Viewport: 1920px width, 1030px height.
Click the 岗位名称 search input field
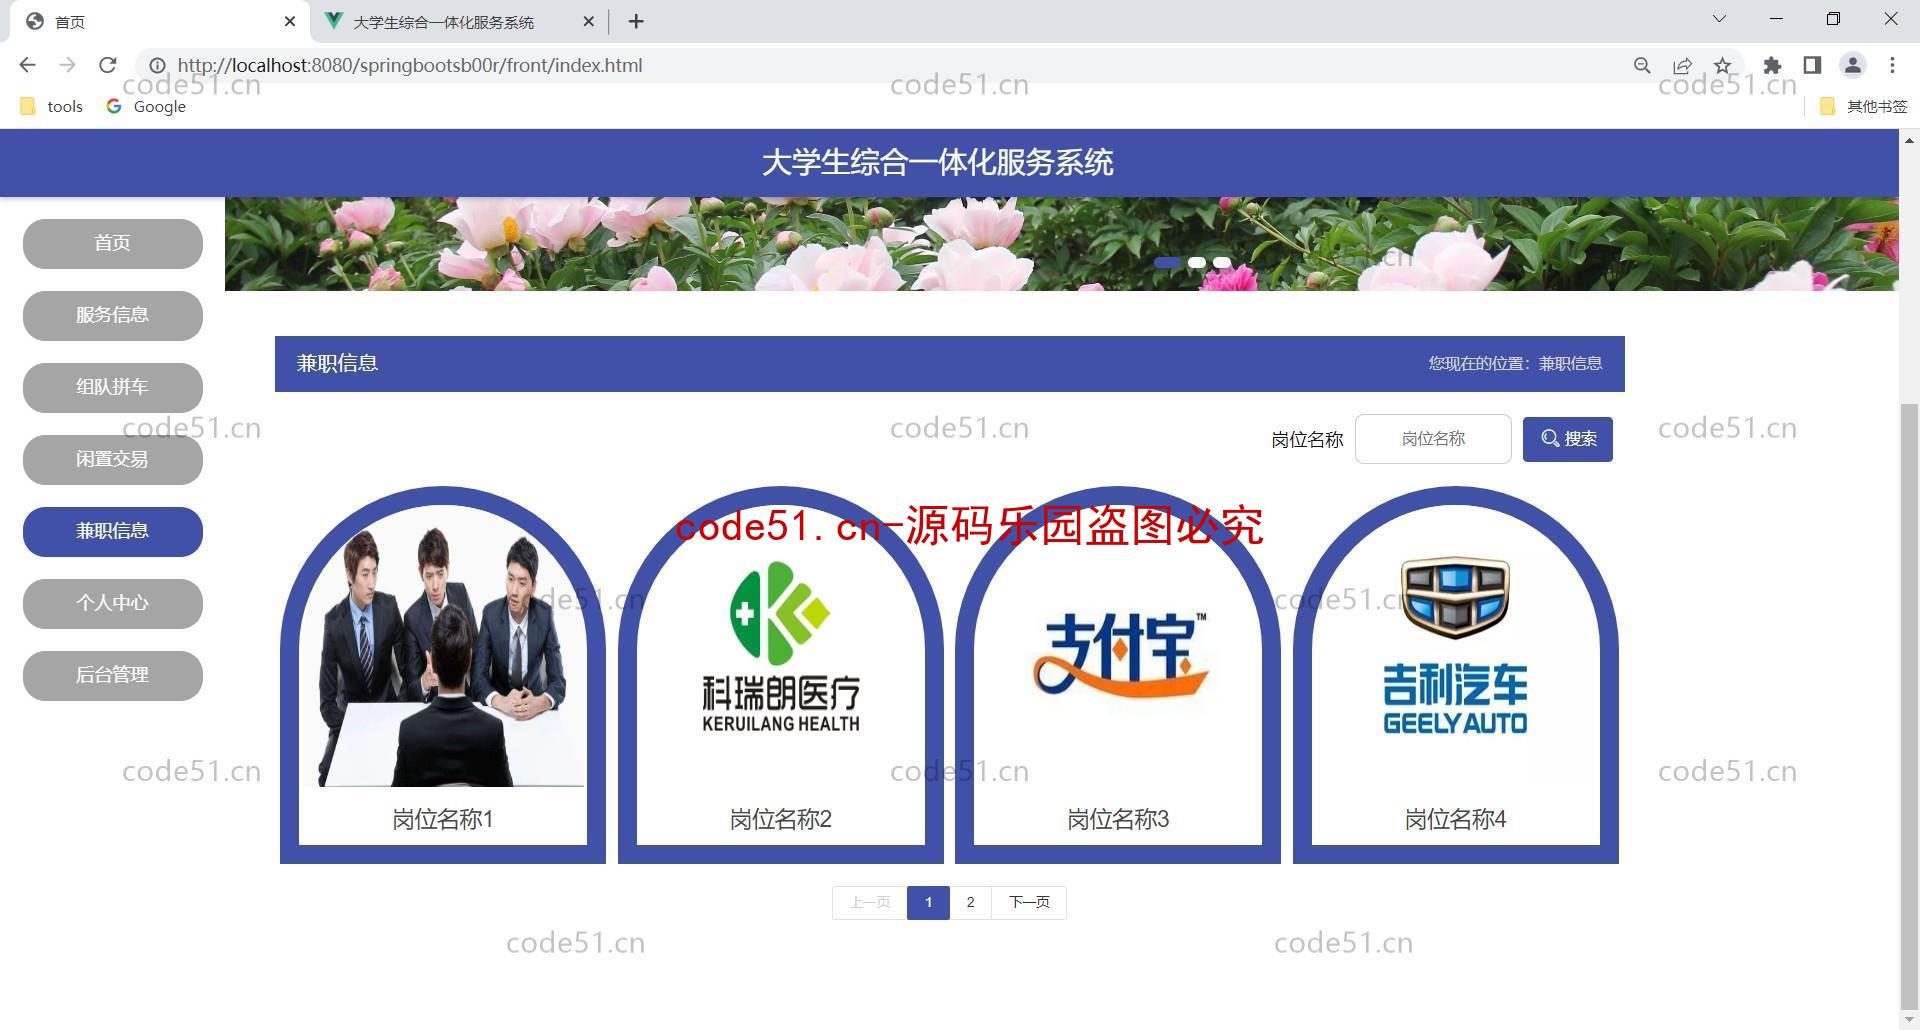pyautogui.click(x=1433, y=439)
